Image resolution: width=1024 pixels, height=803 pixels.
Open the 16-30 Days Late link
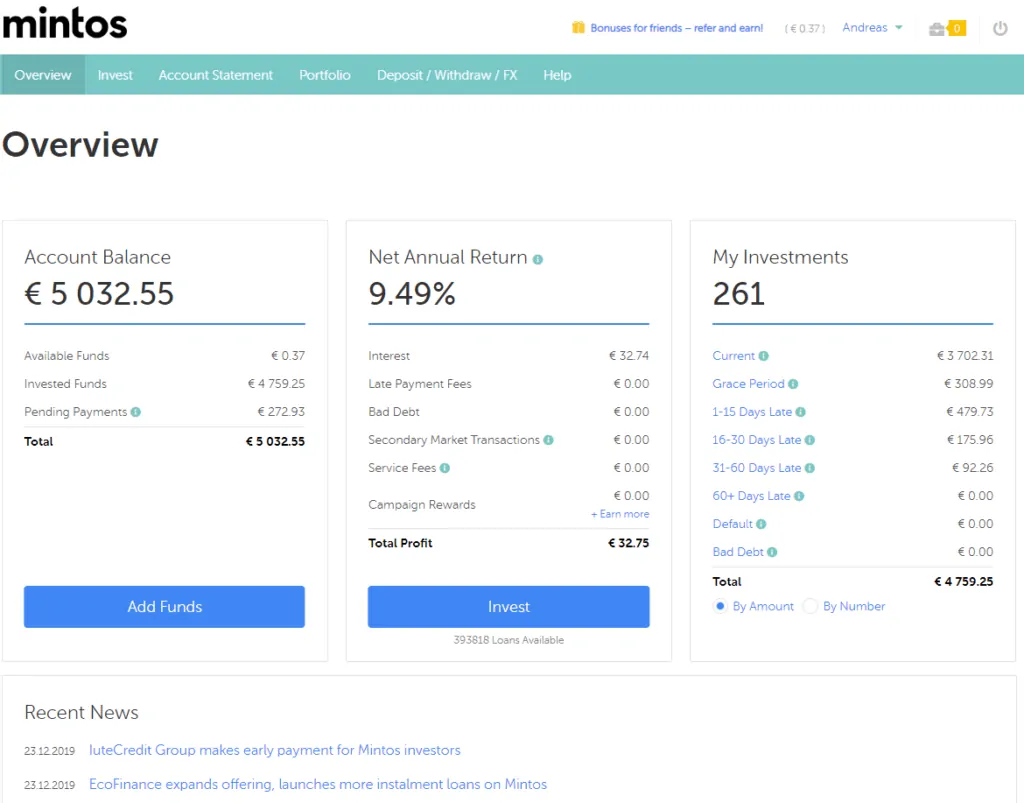coord(757,440)
